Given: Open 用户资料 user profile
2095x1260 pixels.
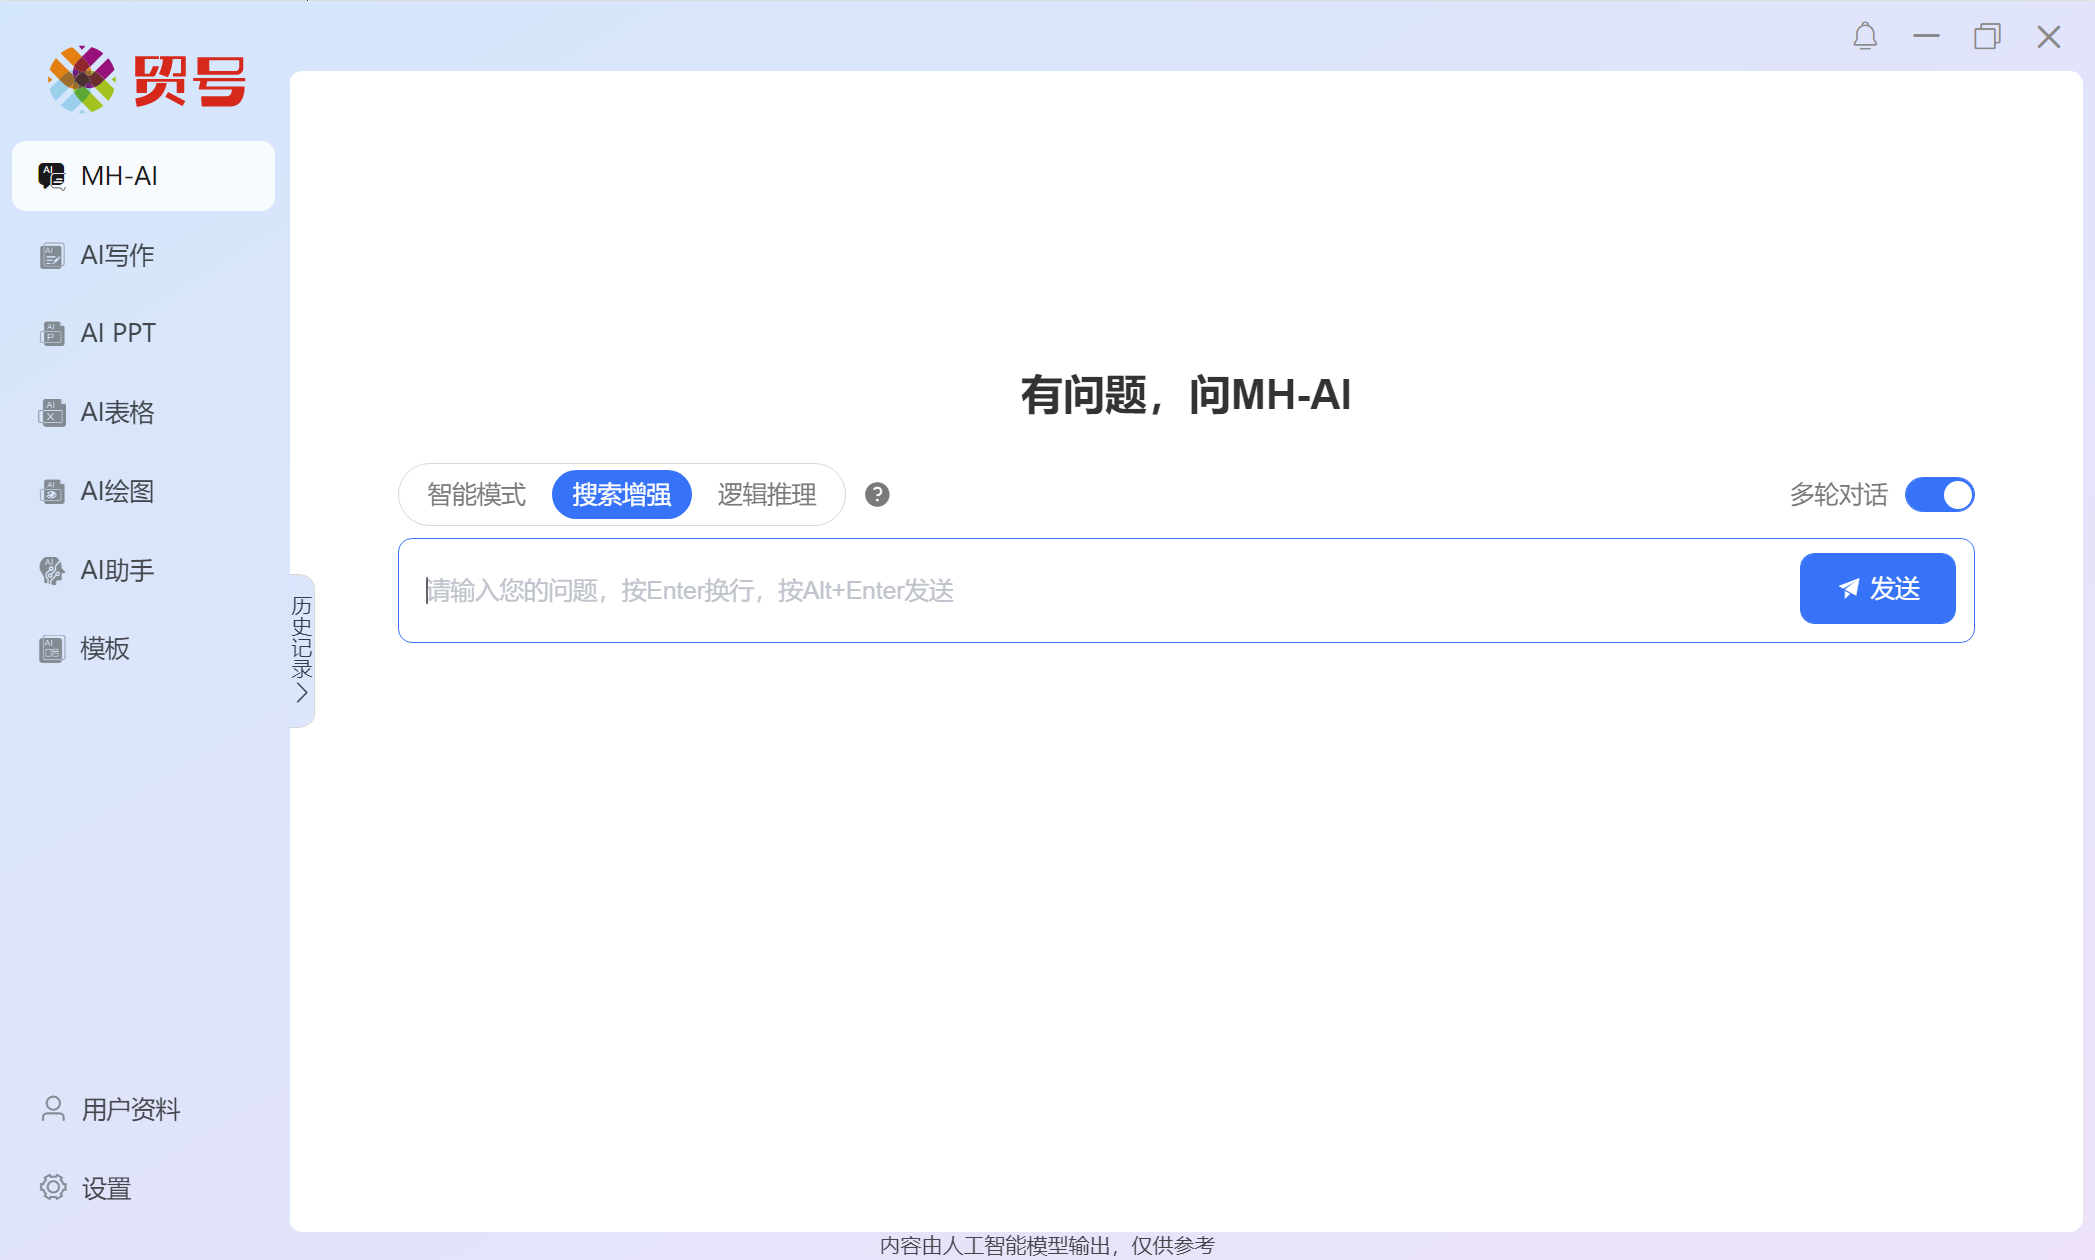Looking at the screenshot, I should point(110,1109).
